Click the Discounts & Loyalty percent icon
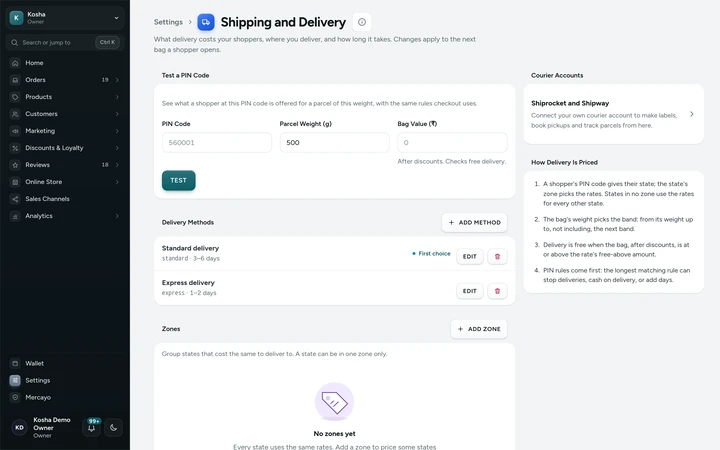 pyautogui.click(x=15, y=148)
